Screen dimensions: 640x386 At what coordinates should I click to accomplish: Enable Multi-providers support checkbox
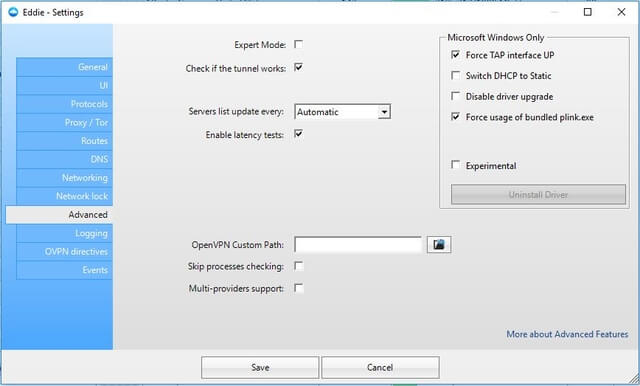point(299,288)
